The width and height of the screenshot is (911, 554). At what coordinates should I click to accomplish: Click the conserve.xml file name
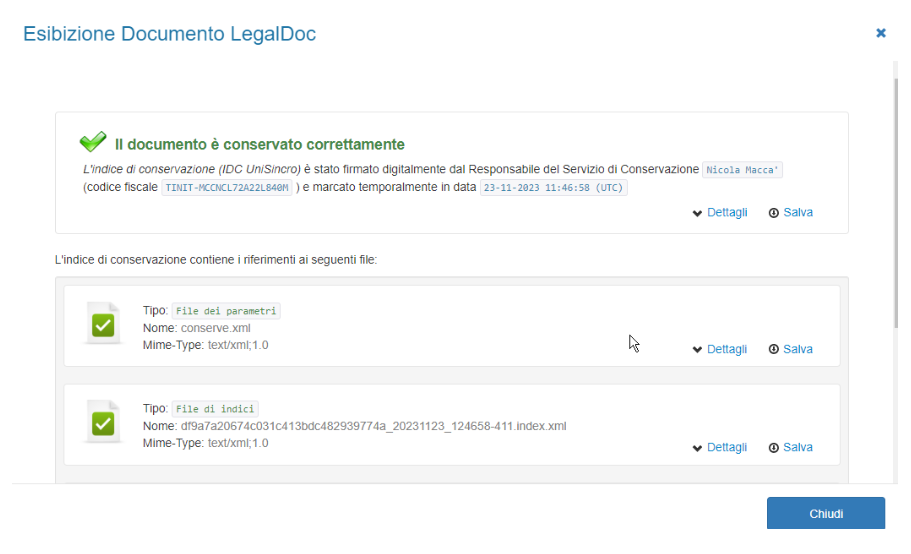214,328
